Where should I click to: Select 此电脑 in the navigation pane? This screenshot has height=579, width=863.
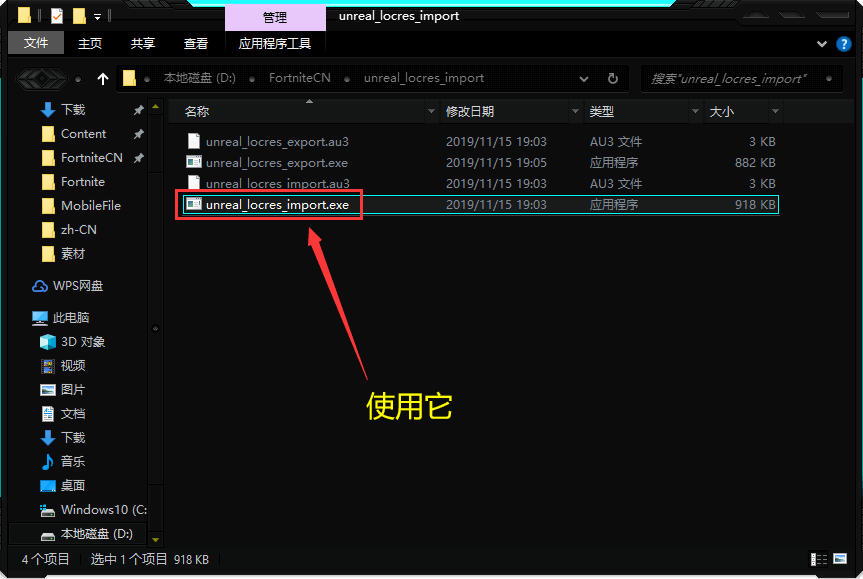coord(70,318)
